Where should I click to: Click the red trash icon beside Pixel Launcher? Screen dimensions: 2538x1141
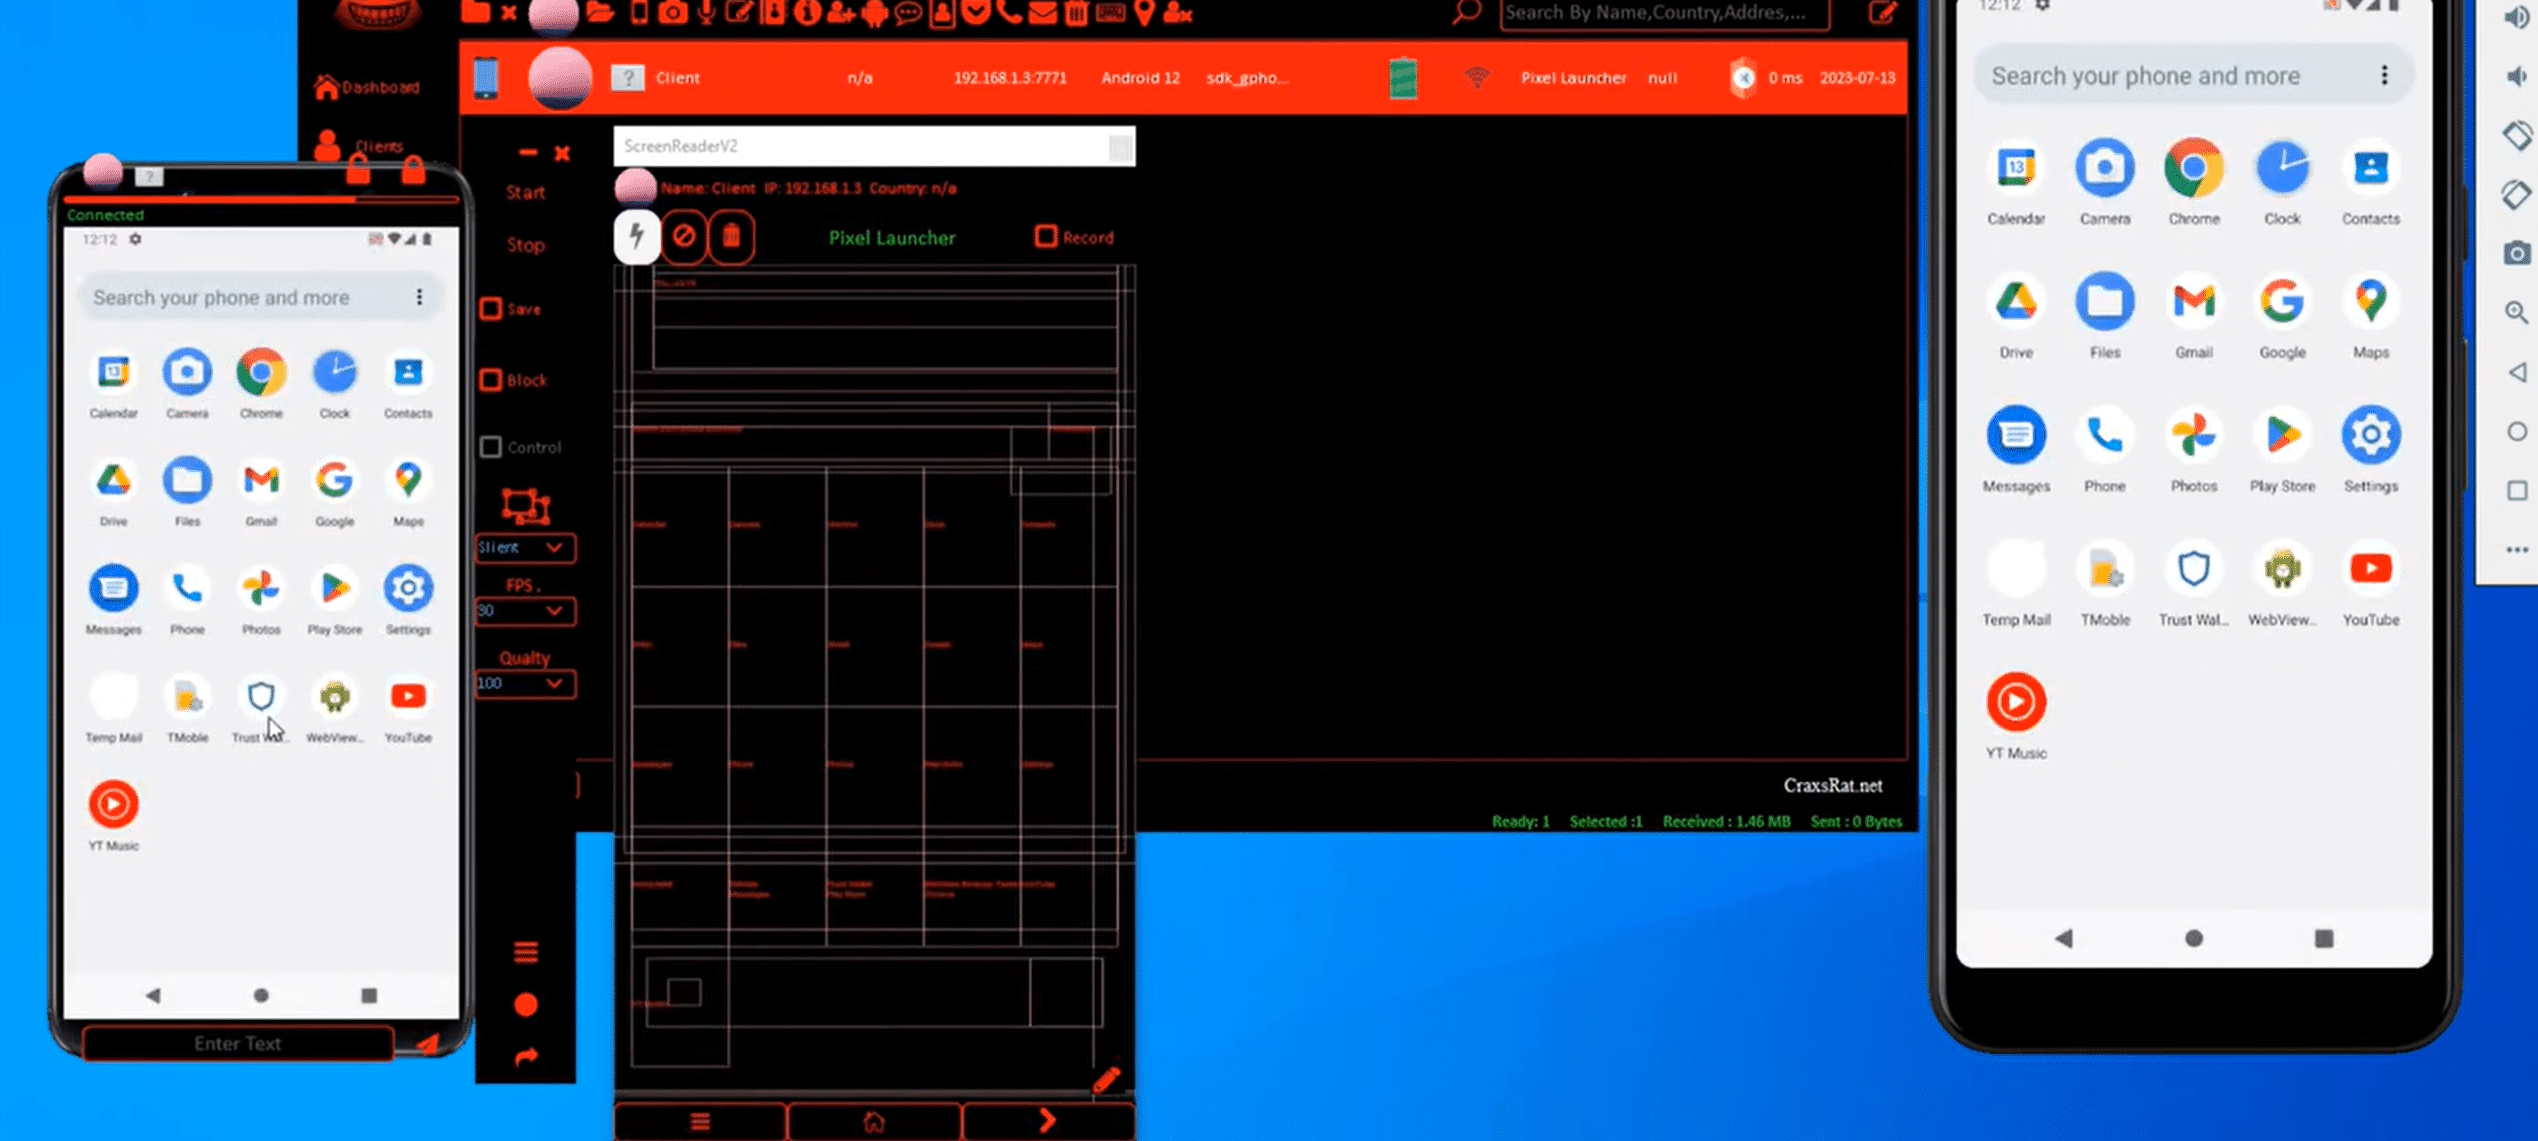tap(731, 237)
